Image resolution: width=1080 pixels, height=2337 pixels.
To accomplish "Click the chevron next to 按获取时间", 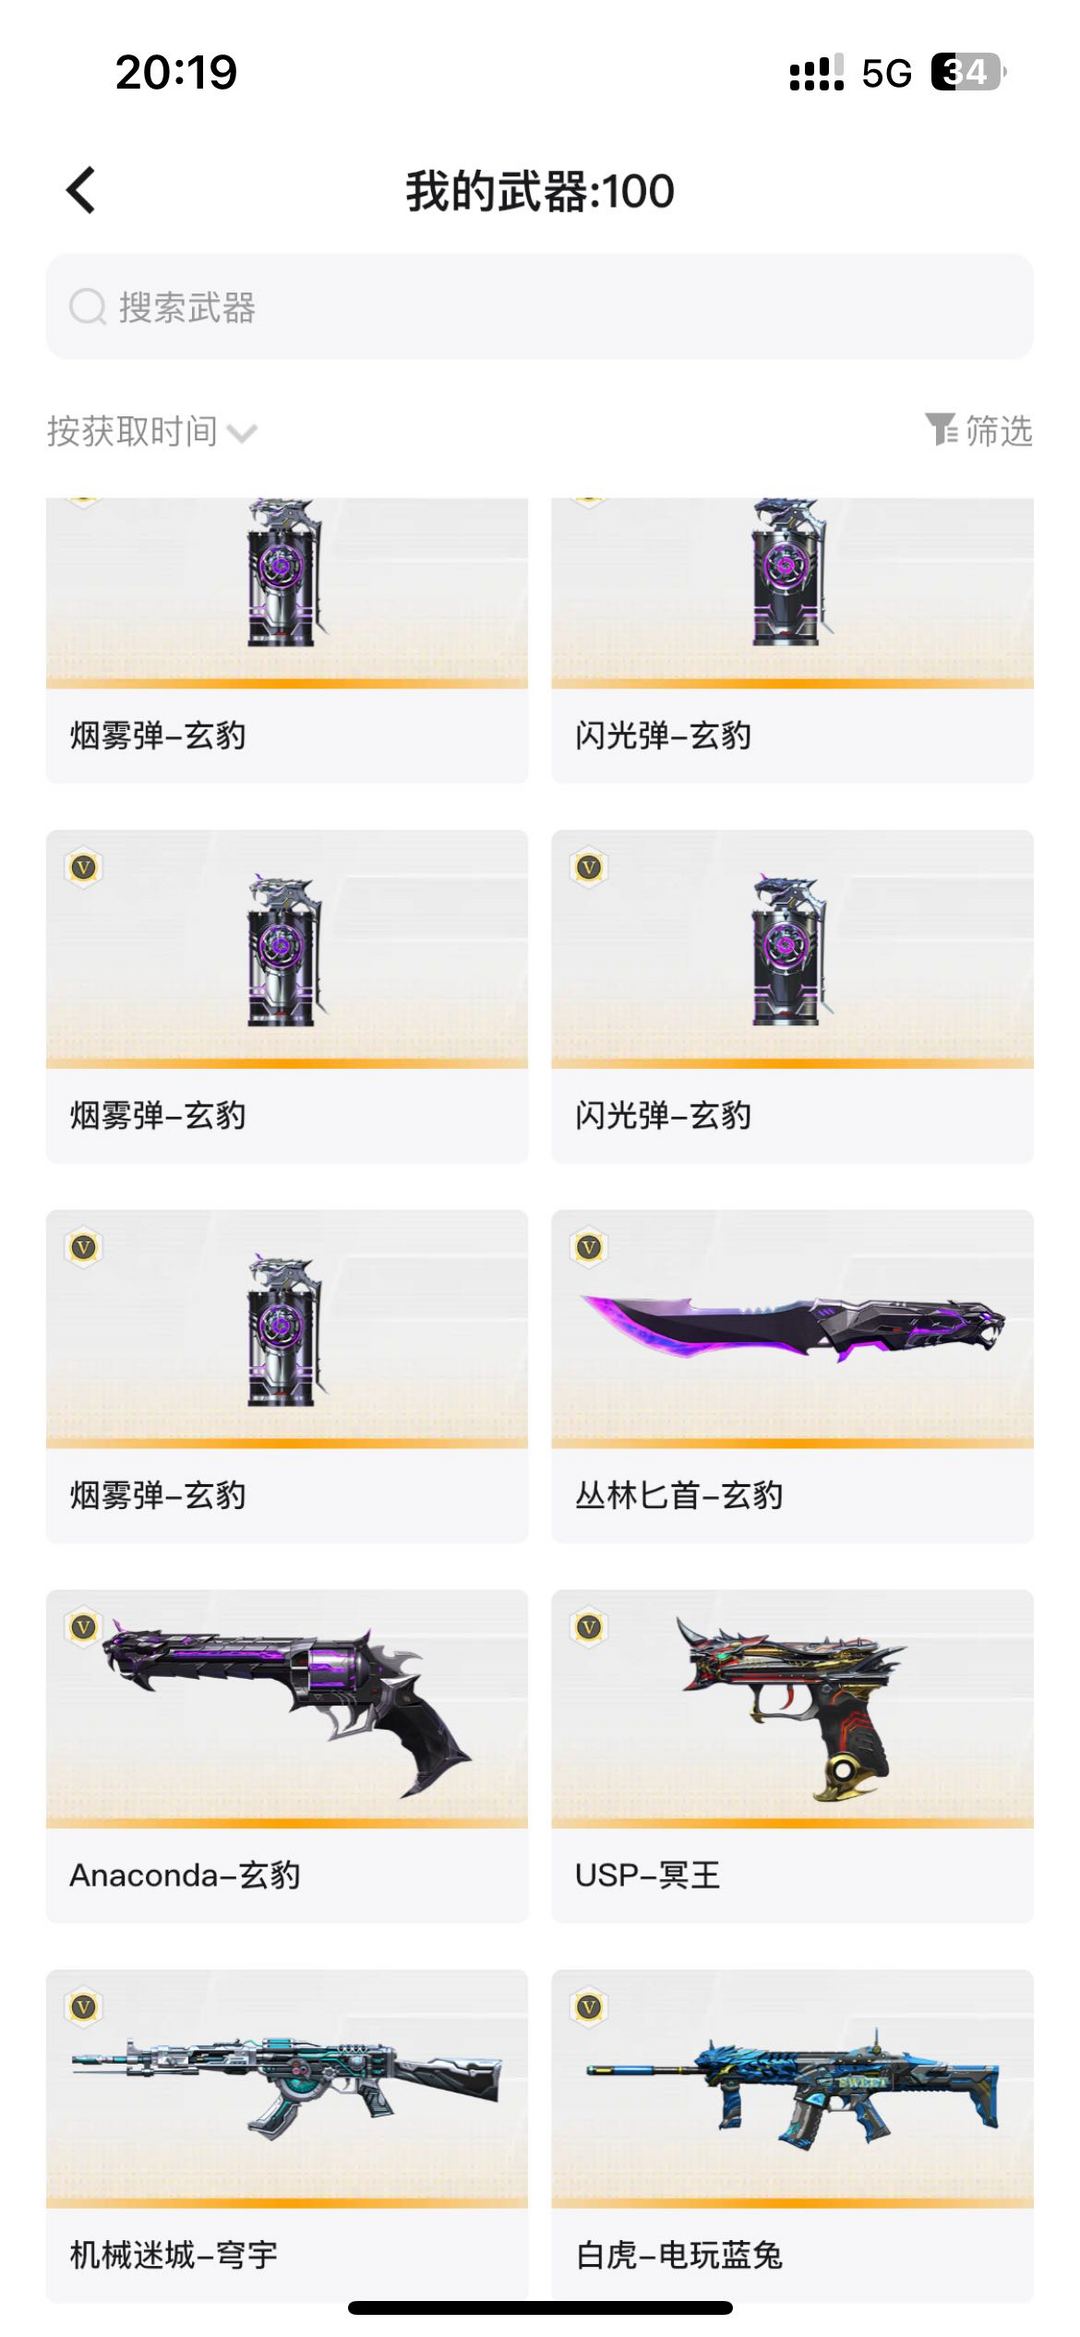I will click(242, 434).
